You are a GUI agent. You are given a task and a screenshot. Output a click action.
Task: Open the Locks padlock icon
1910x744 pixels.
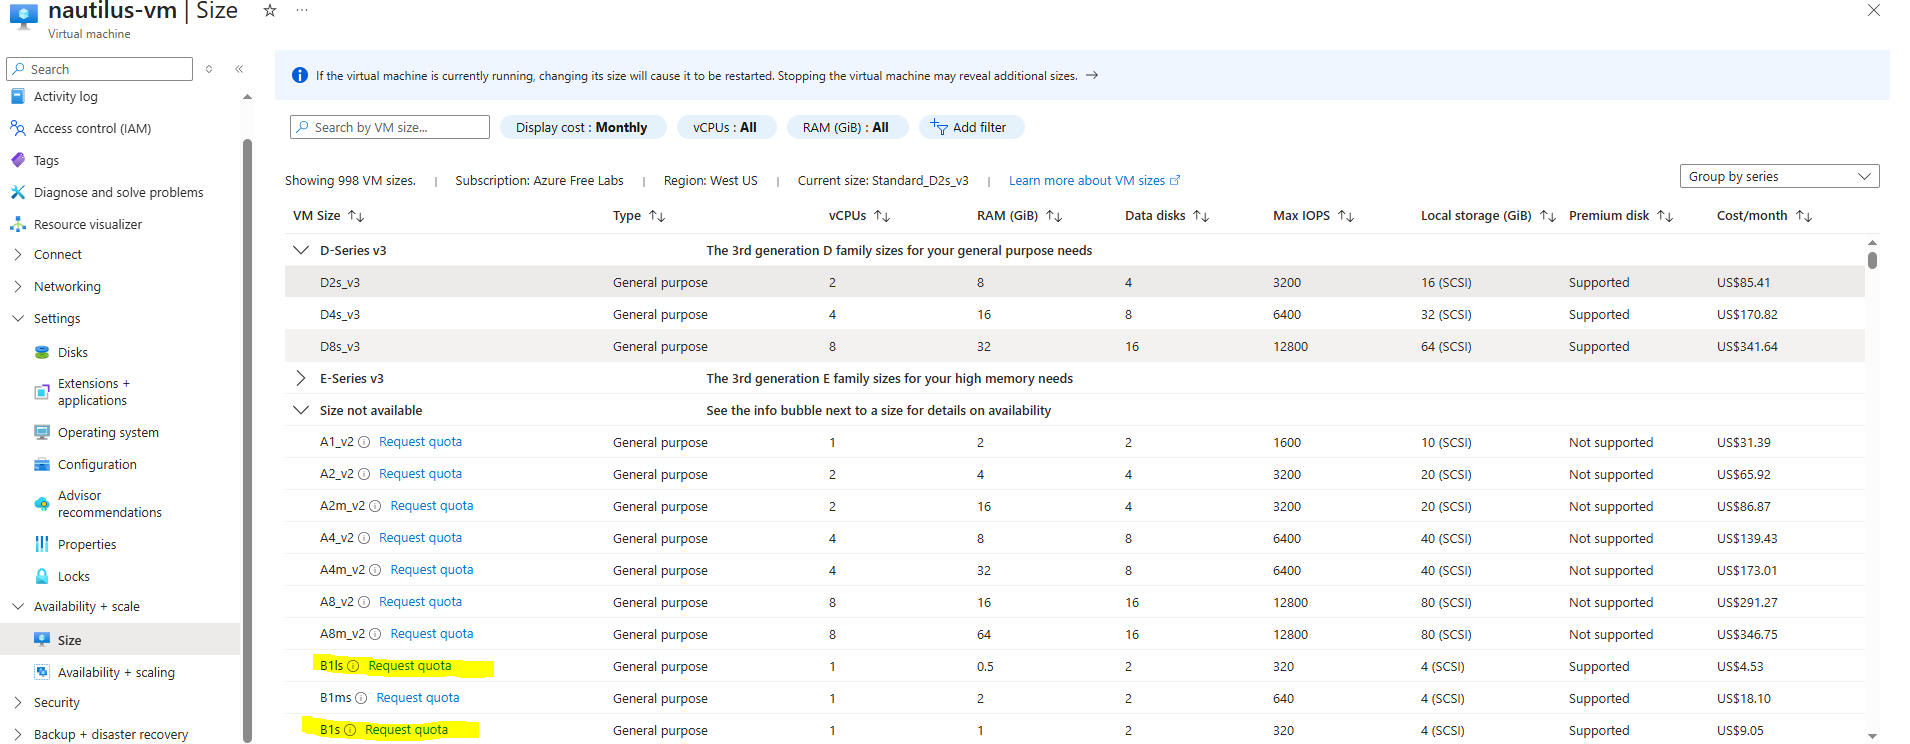42,576
